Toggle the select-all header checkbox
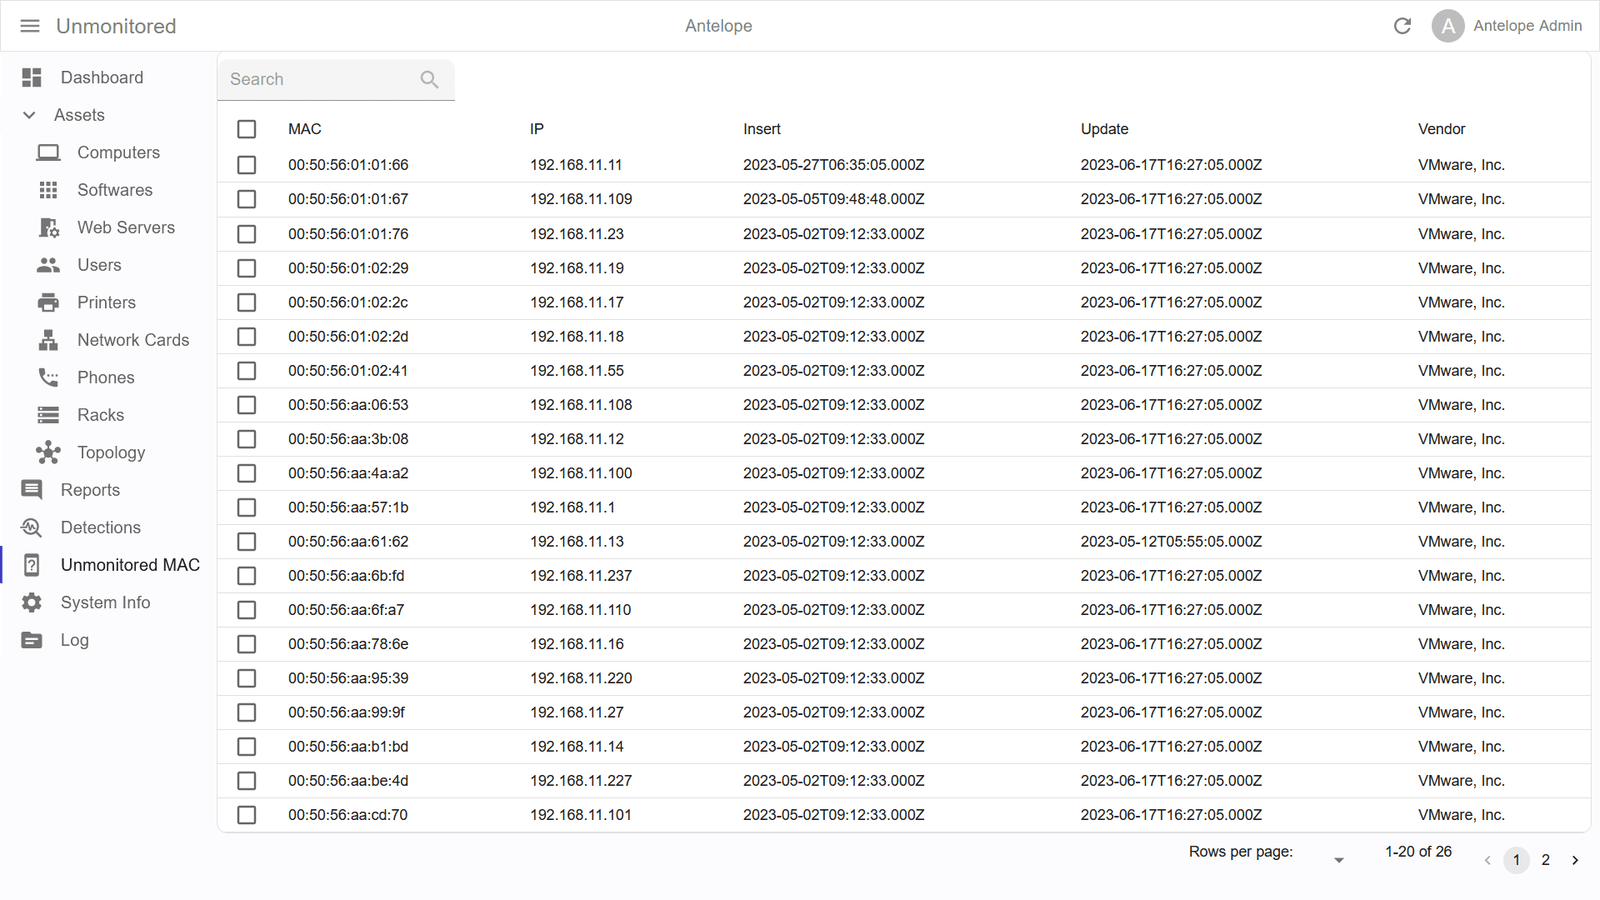Image resolution: width=1600 pixels, height=900 pixels. (247, 129)
